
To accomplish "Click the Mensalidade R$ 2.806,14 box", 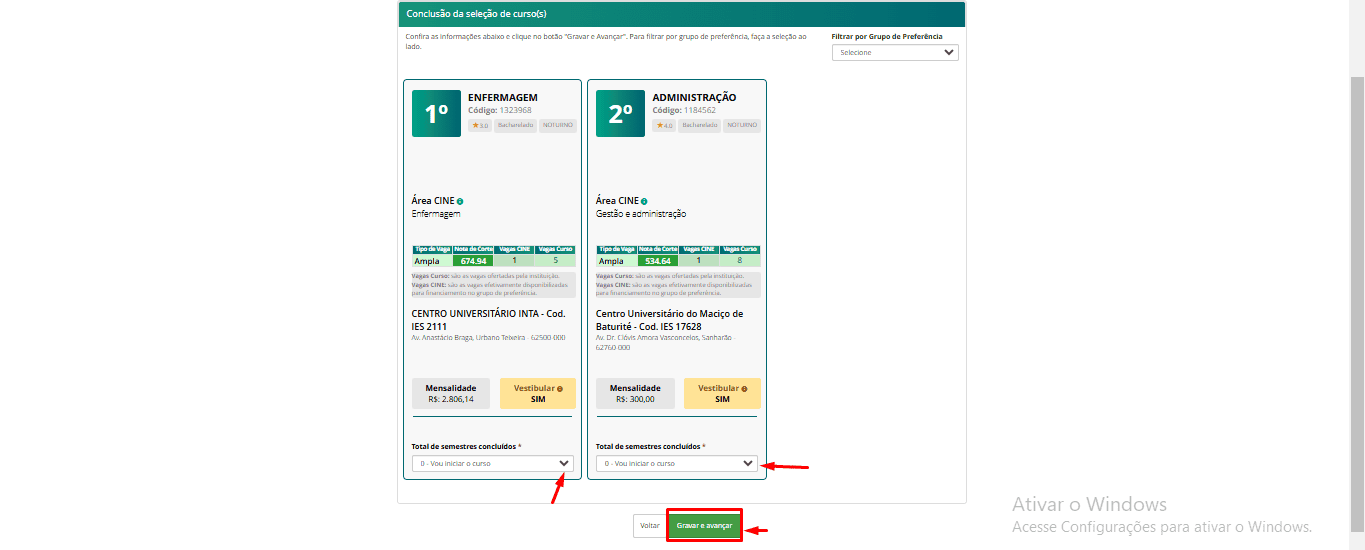I will click(451, 393).
